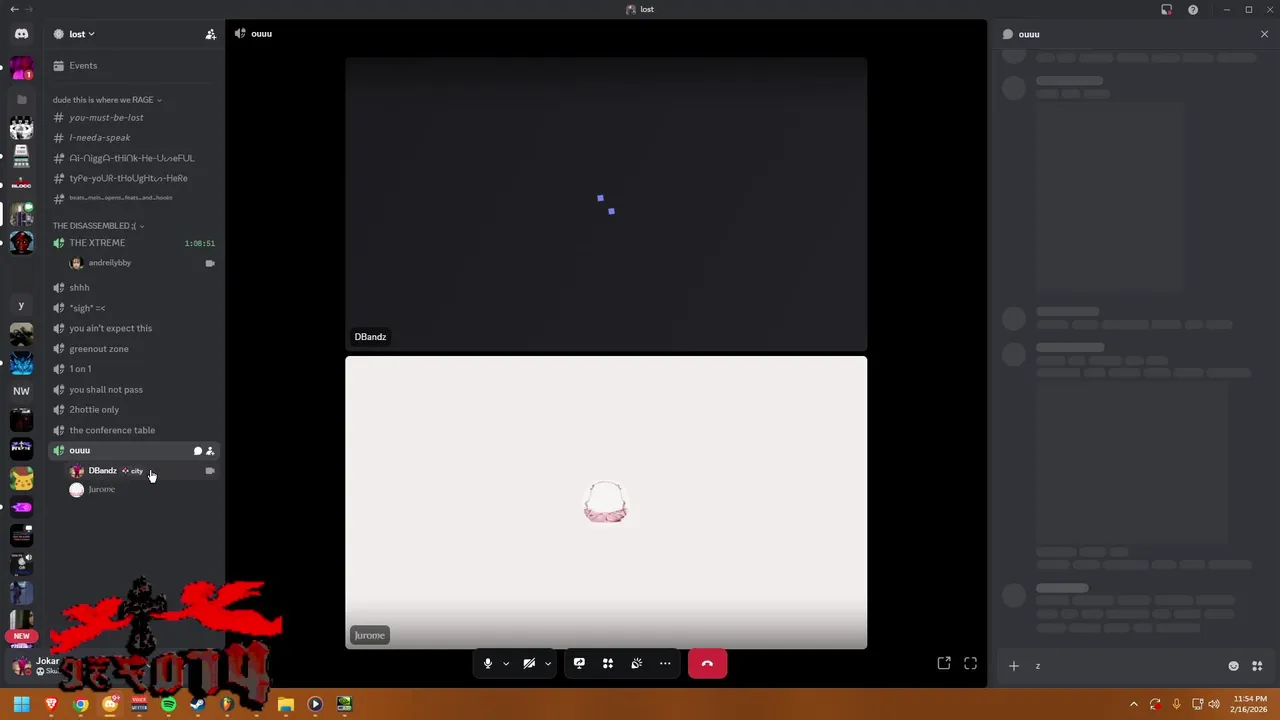Open Brave browser from taskbar
The image size is (1280, 720).
point(52,704)
